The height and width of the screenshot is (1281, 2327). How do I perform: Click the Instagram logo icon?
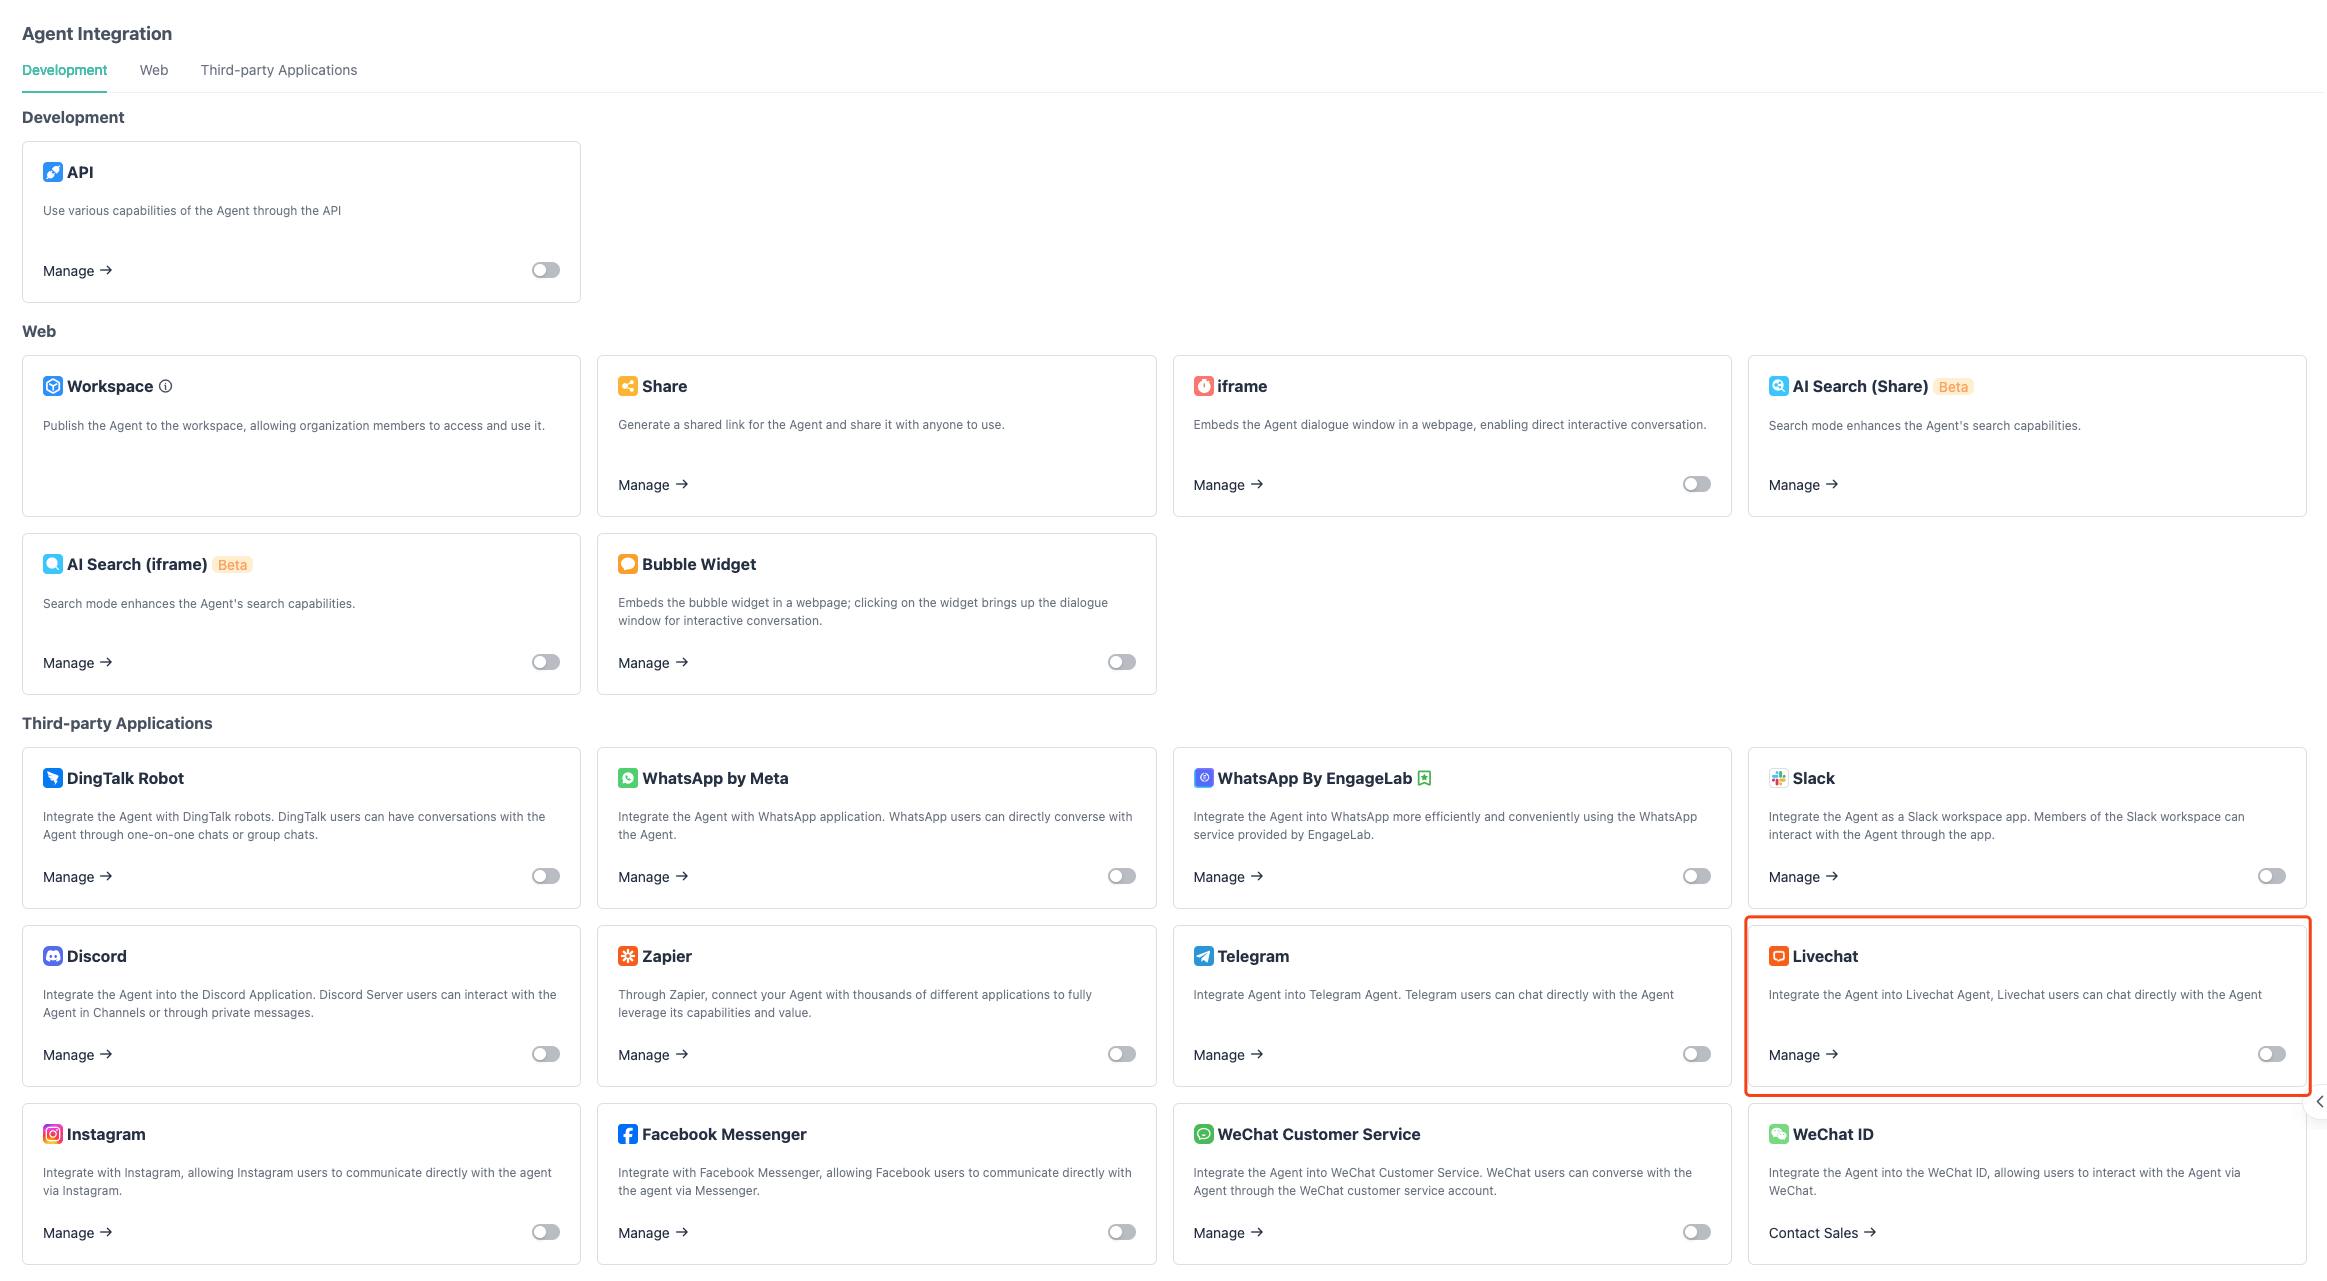53,1134
